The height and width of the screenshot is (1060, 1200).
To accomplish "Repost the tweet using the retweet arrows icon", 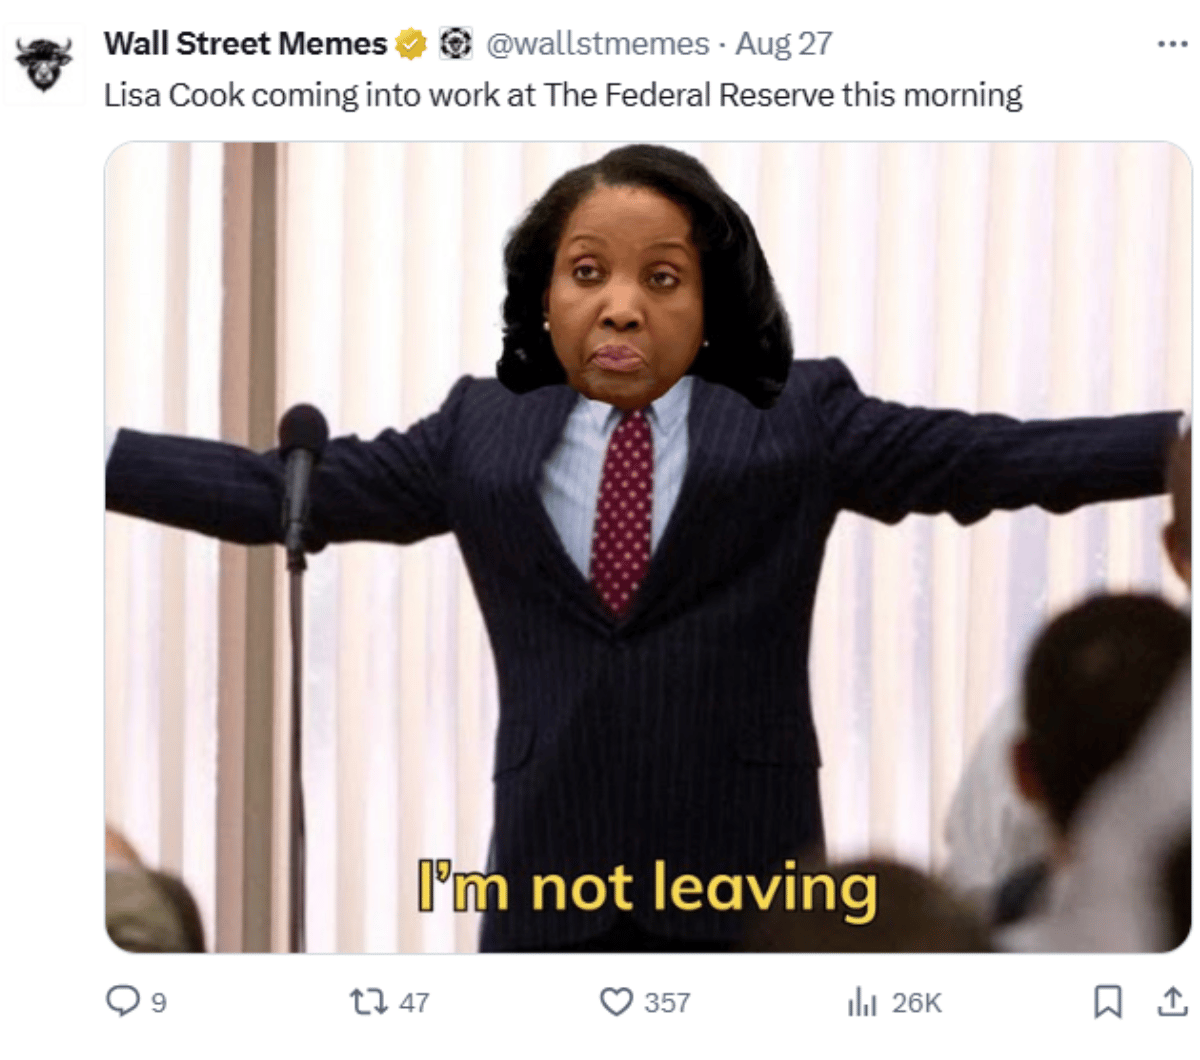I will [x=368, y=1001].
